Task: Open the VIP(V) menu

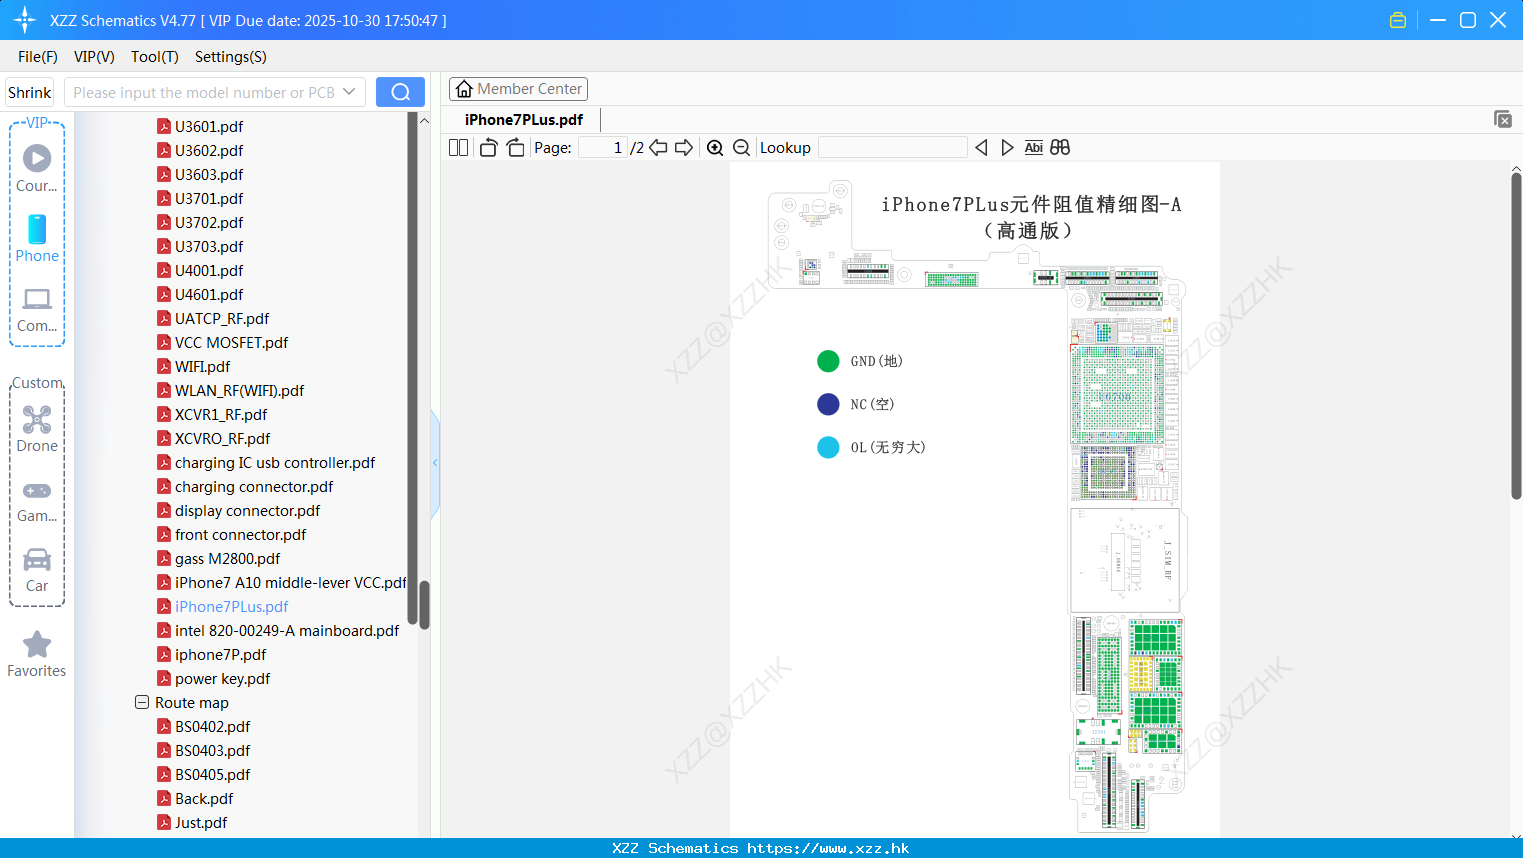Action: pyautogui.click(x=94, y=57)
